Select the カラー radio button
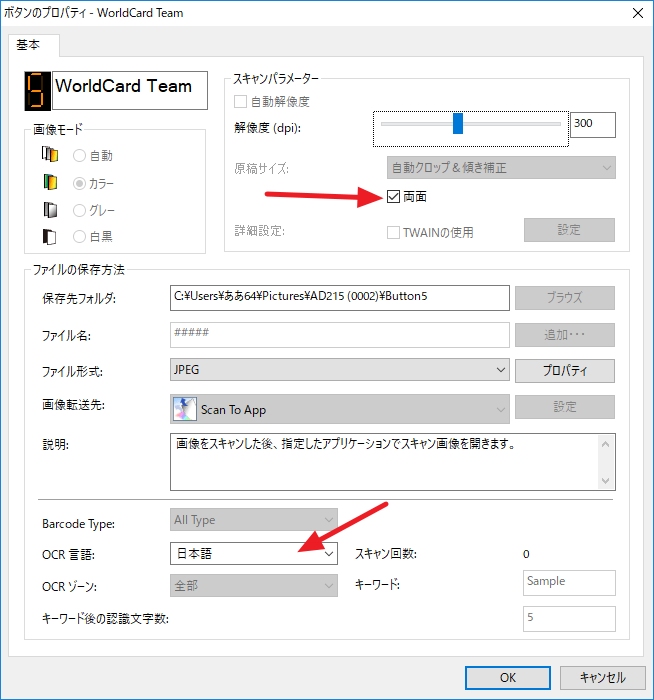The image size is (654, 700). [80, 184]
